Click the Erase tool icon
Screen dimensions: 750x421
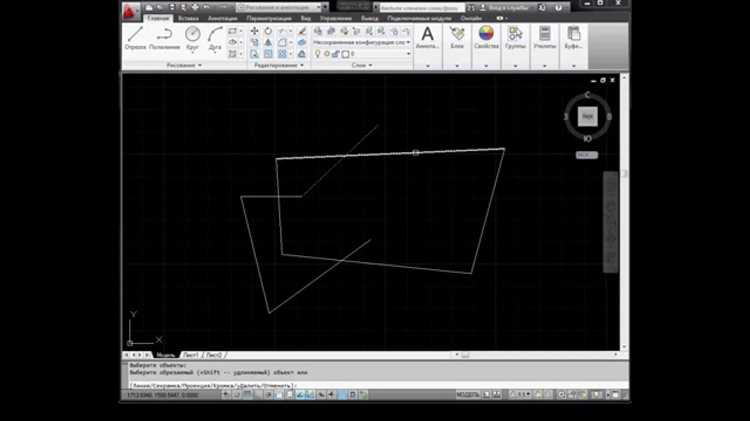(302, 31)
